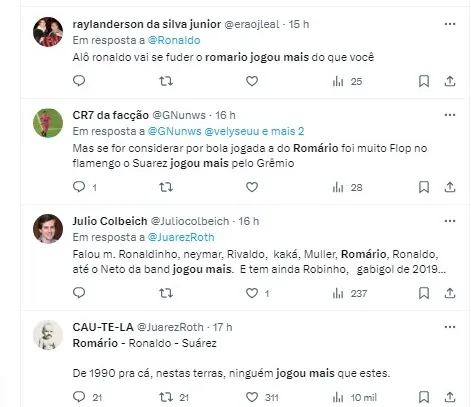
Task: Share Julio Colbeich's tweet
Action: point(450,293)
